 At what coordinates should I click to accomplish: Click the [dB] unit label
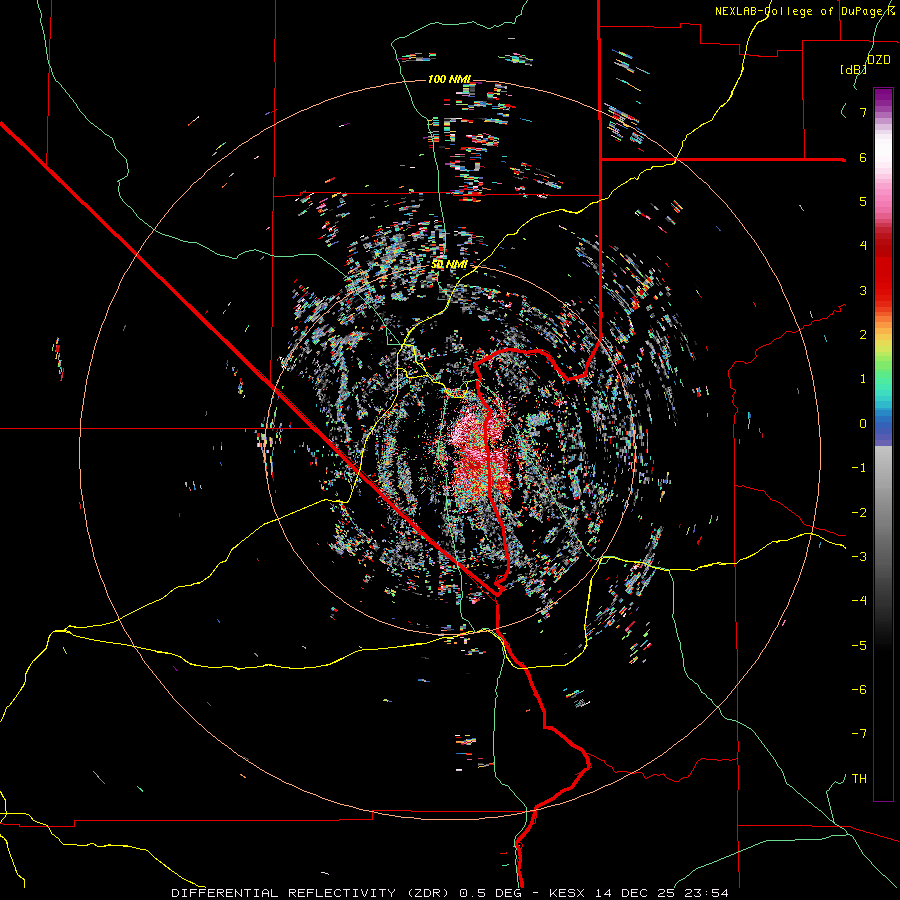coord(854,69)
